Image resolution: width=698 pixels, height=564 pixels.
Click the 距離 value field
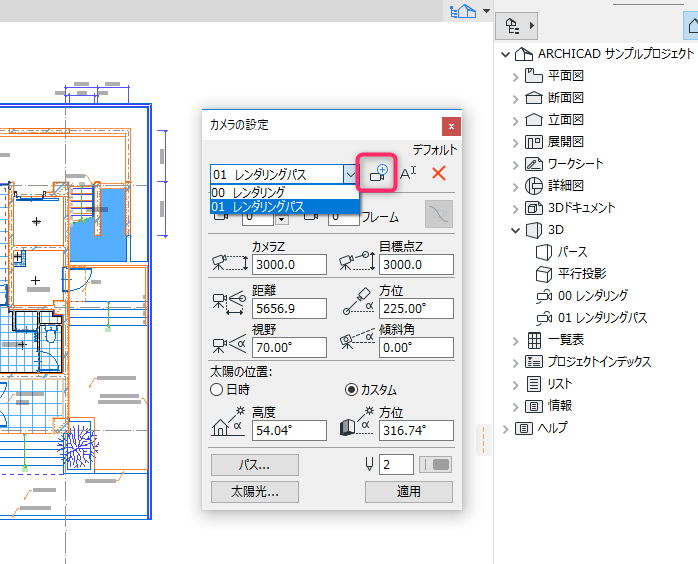pos(289,308)
